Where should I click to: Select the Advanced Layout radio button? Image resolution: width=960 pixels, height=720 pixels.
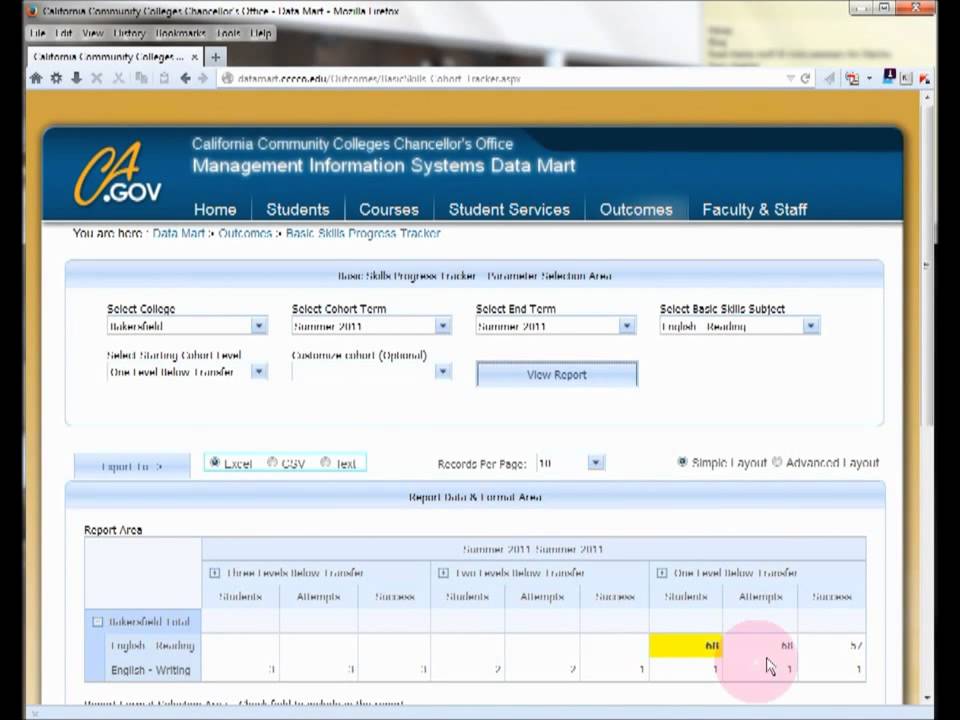[x=777, y=462]
